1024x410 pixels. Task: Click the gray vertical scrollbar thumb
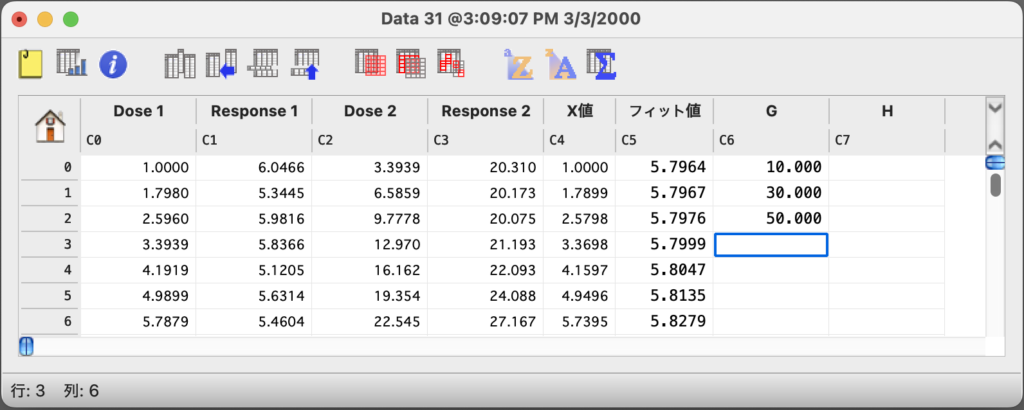995,185
